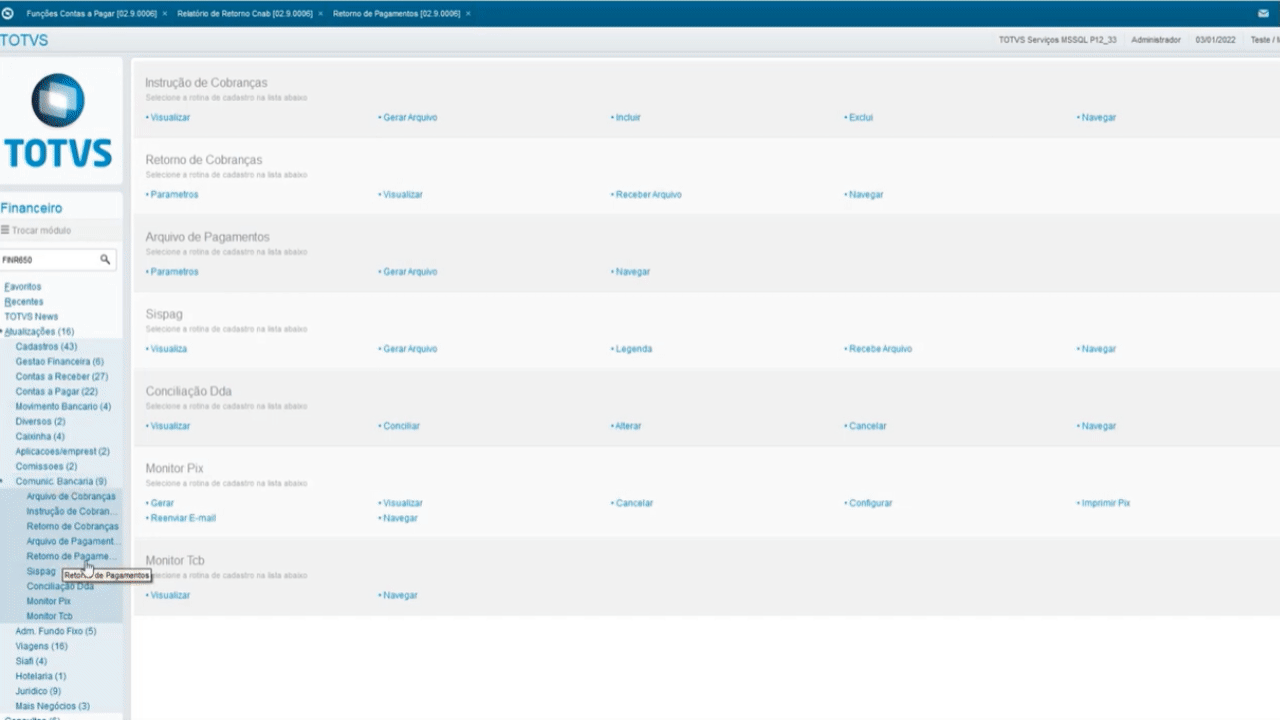Switch to Funções Contas a Pagar tab

91,13
